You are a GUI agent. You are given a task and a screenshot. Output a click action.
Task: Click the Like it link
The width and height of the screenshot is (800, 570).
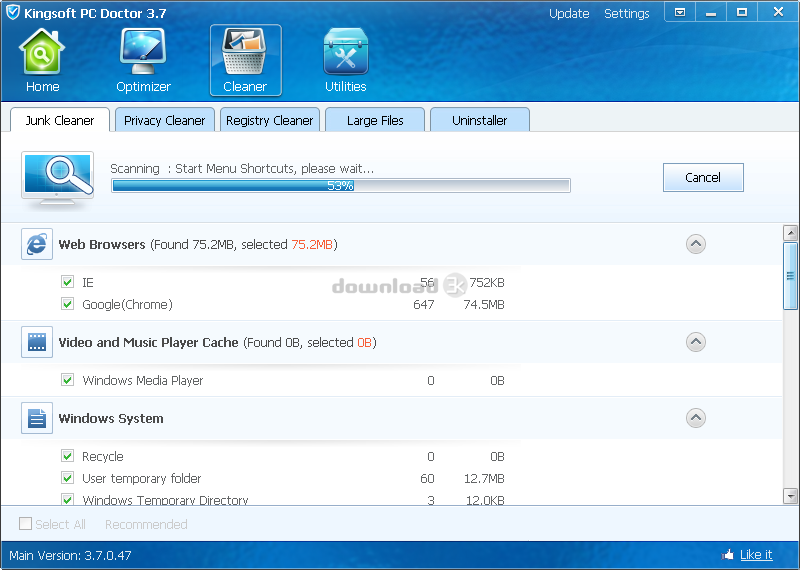[756, 555]
